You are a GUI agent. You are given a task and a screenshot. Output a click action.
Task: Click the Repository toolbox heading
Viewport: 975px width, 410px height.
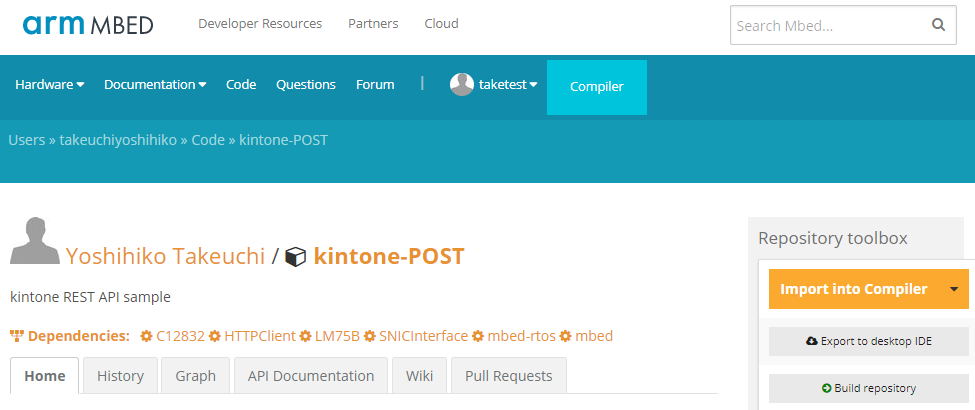(833, 238)
